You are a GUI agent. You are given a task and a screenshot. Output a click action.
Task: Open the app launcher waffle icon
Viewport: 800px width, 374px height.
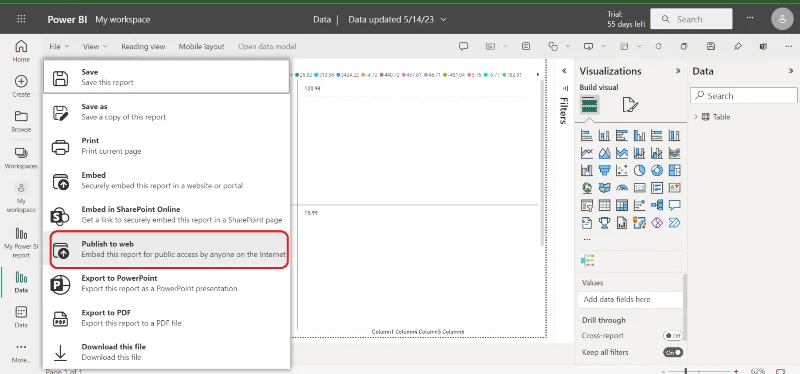(21, 19)
